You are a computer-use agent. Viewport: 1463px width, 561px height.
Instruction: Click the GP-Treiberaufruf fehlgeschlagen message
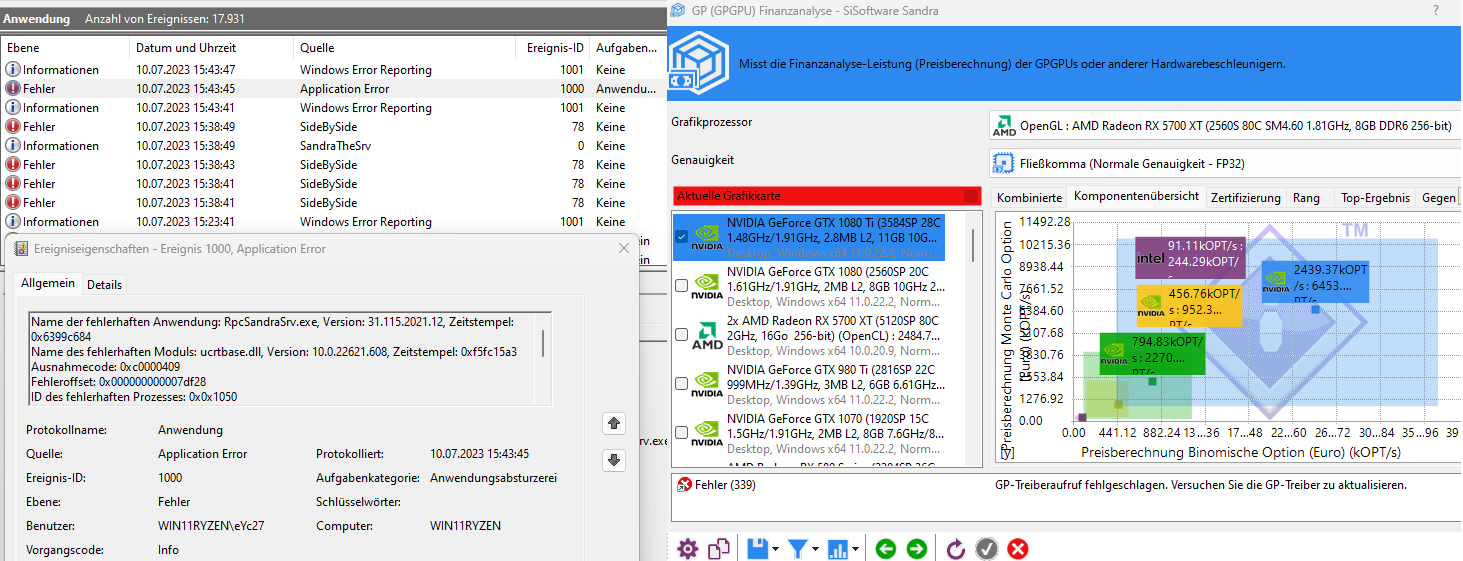(1201, 485)
